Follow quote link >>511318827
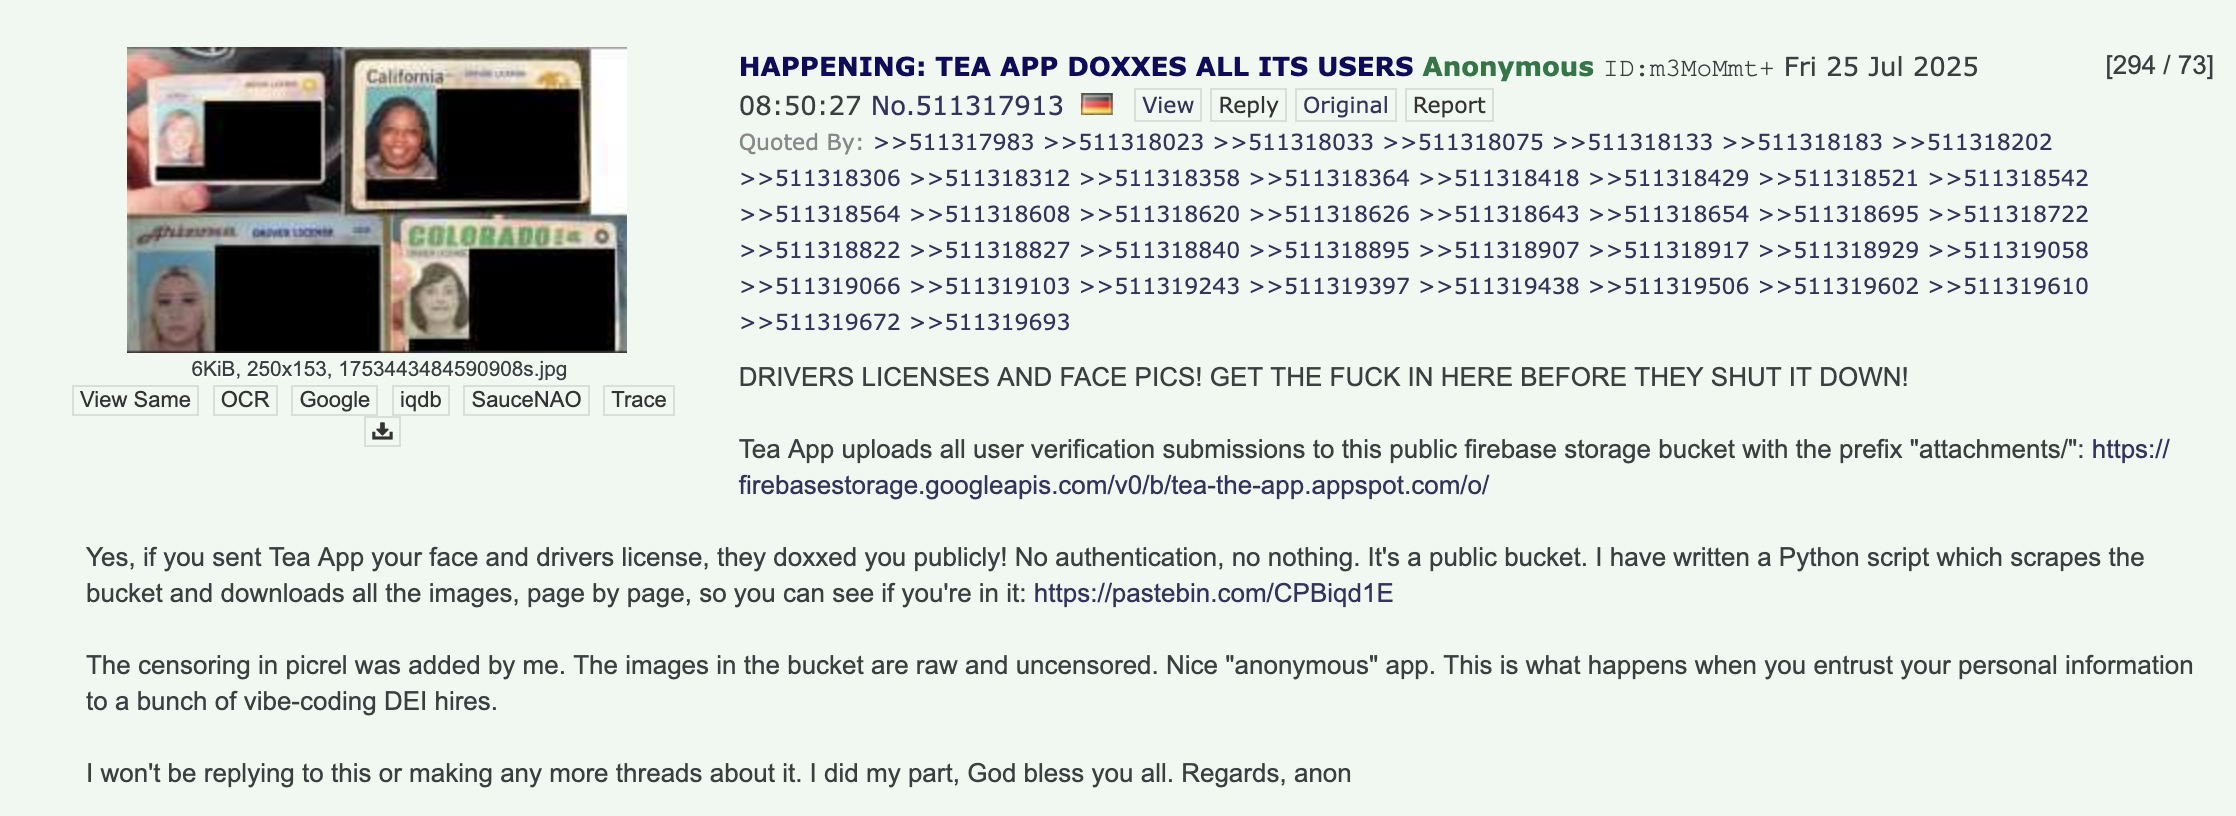Image resolution: width=2236 pixels, height=816 pixels. tap(990, 250)
